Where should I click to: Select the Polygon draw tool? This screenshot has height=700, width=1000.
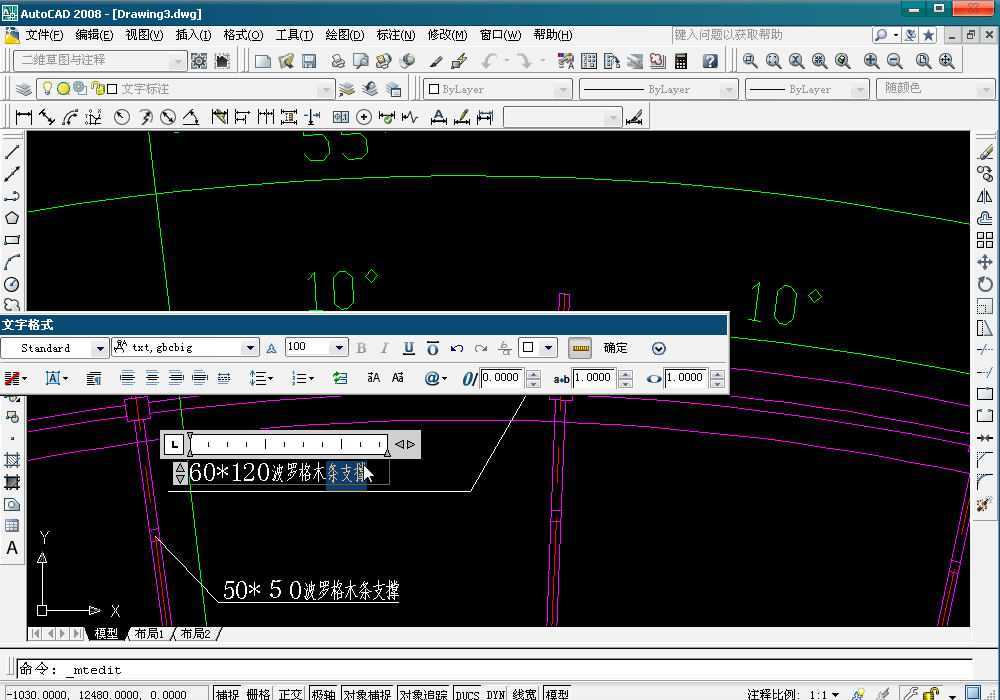click(x=12, y=218)
